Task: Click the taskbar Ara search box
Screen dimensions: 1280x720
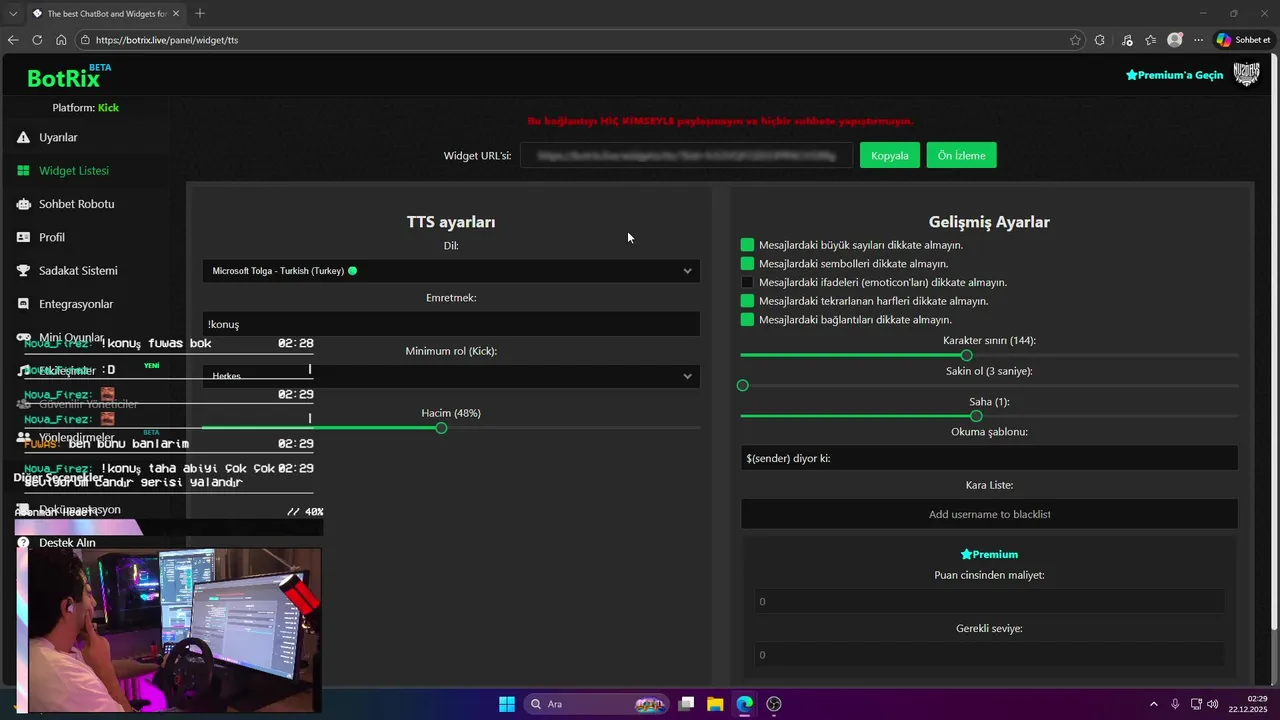Action: tap(596, 704)
